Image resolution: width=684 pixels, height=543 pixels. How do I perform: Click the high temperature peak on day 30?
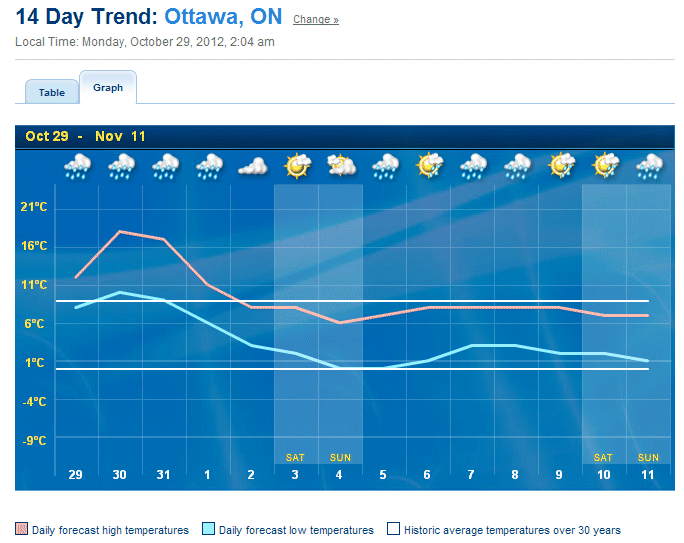[120, 232]
